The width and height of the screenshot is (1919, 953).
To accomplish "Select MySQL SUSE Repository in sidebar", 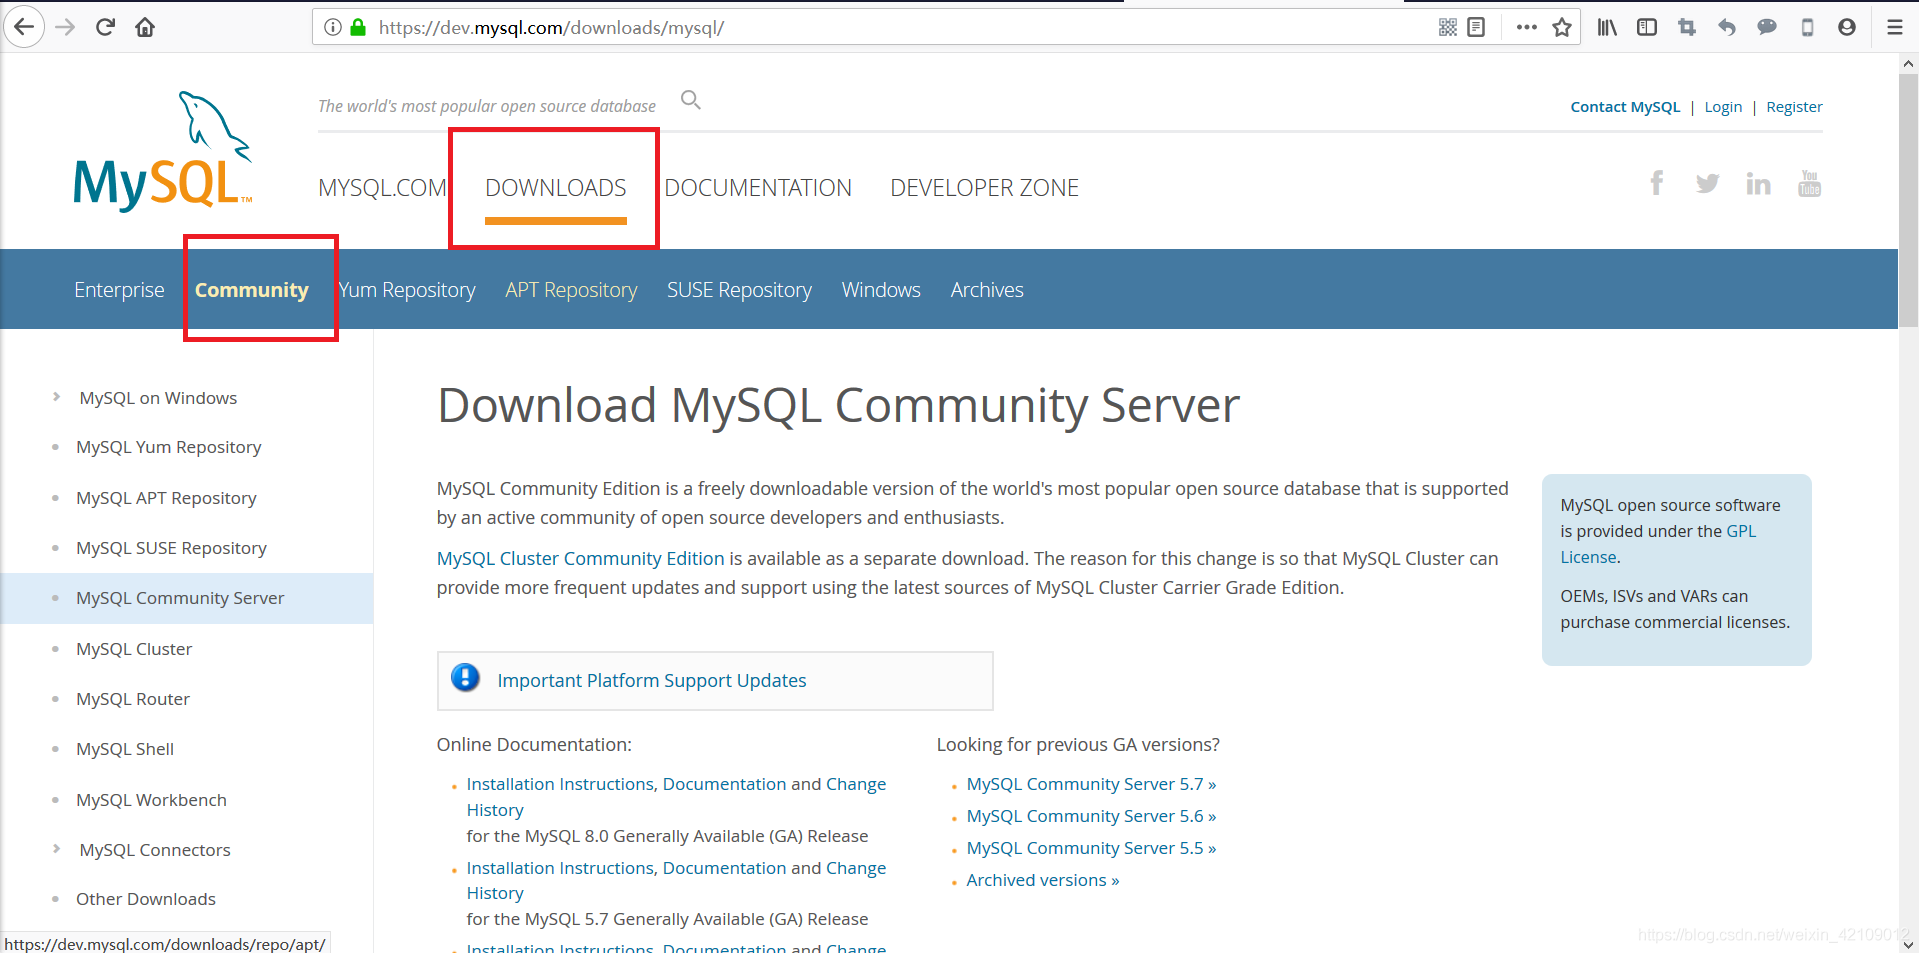I will click(171, 548).
